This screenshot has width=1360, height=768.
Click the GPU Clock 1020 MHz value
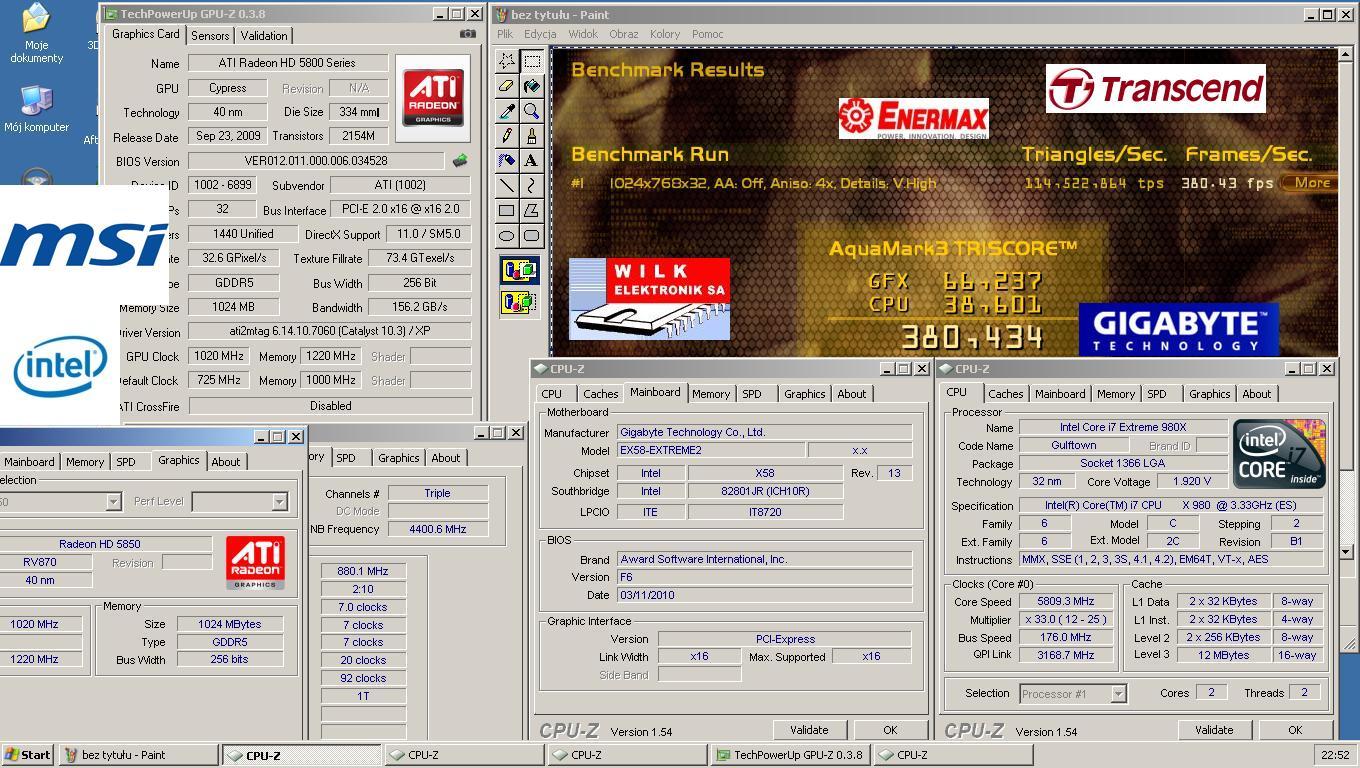(x=219, y=356)
